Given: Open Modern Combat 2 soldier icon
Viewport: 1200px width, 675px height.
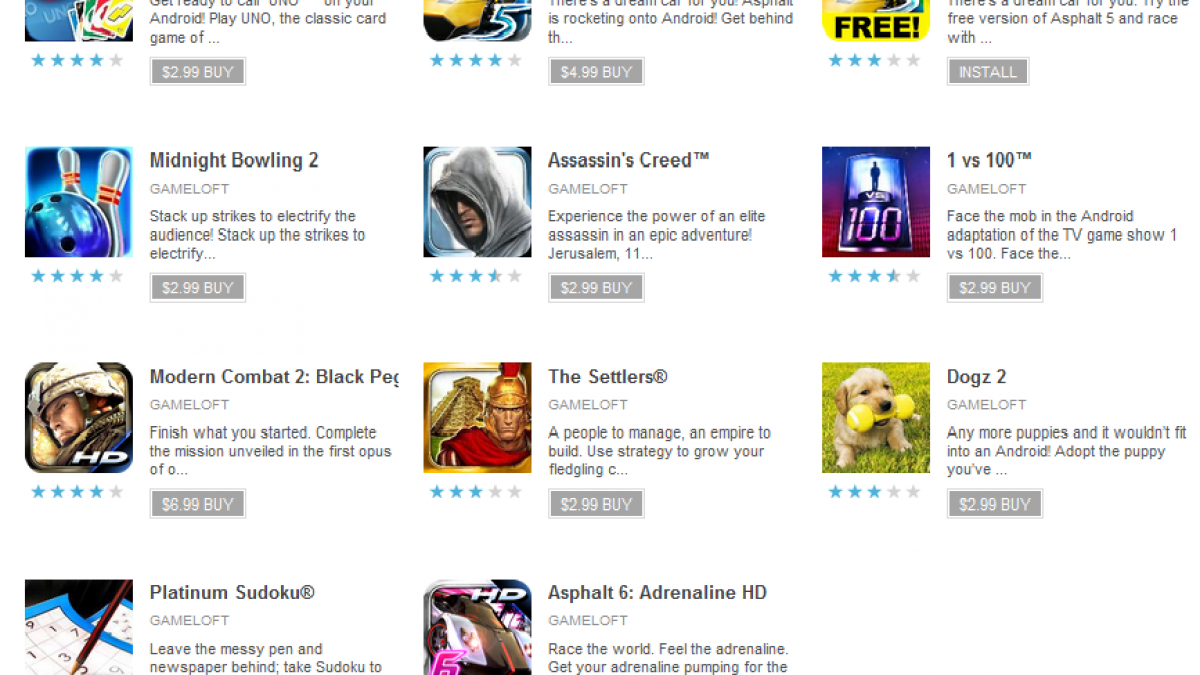Looking at the screenshot, I should click(79, 418).
